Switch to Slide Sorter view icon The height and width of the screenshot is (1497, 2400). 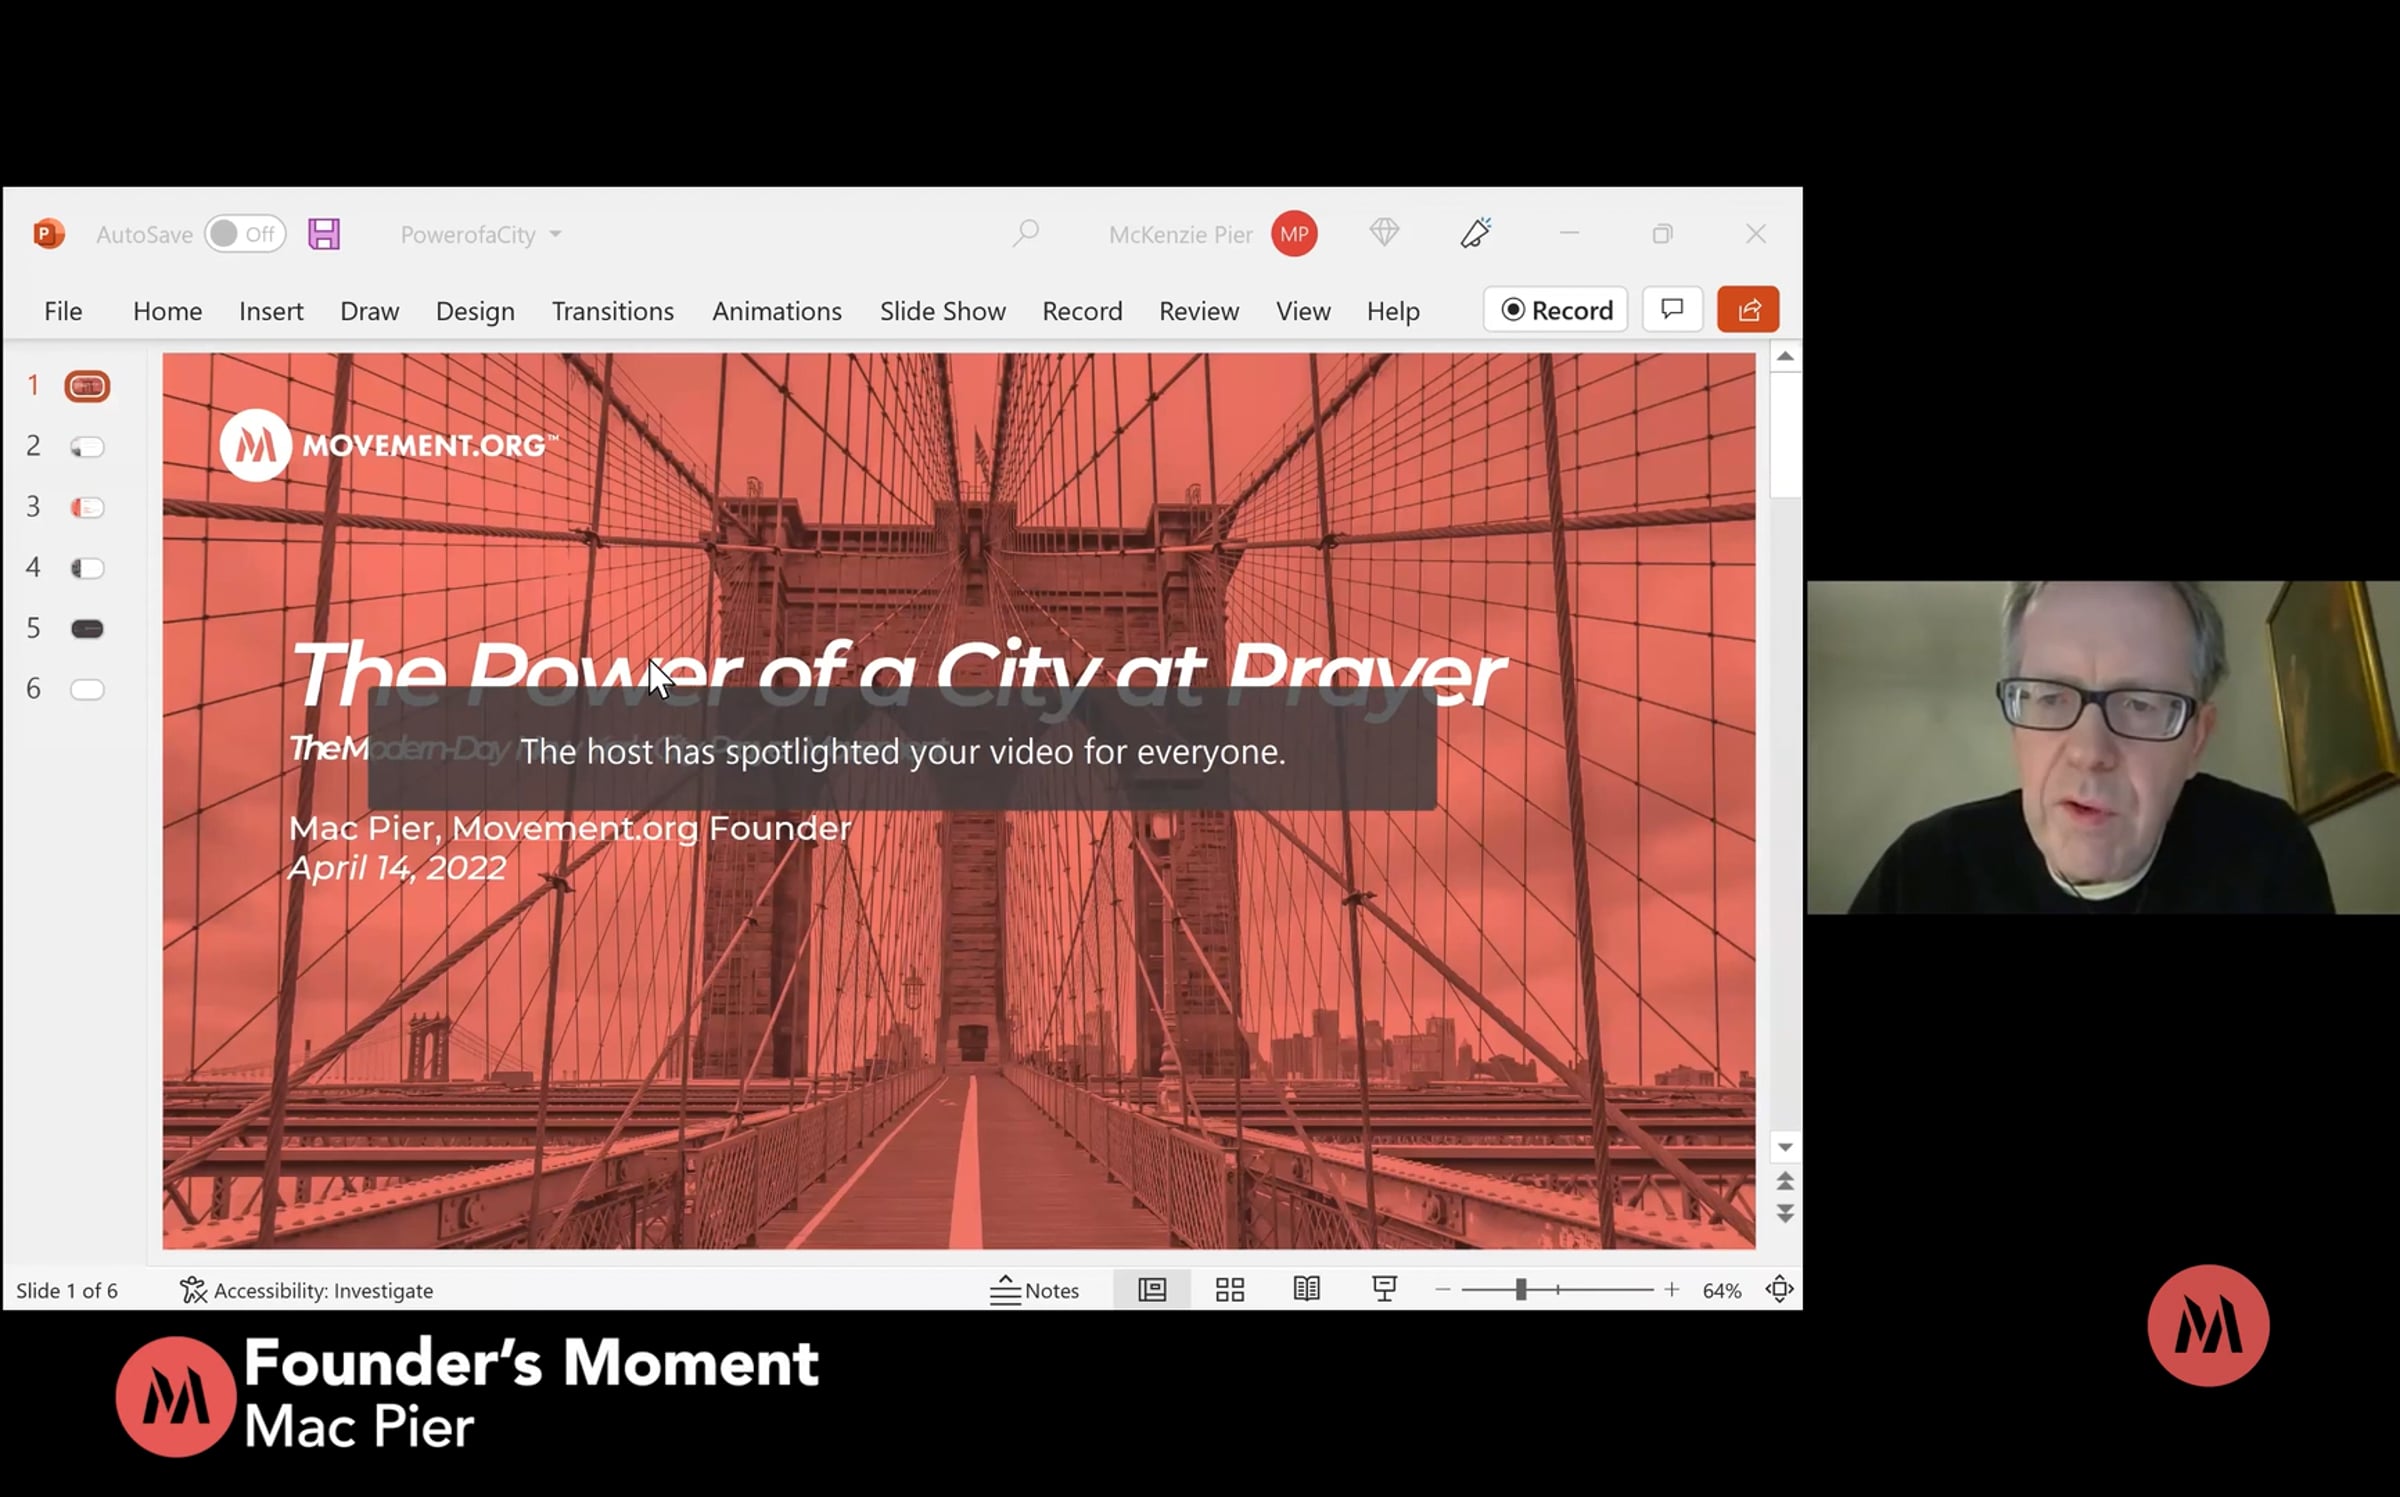click(1230, 1289)
